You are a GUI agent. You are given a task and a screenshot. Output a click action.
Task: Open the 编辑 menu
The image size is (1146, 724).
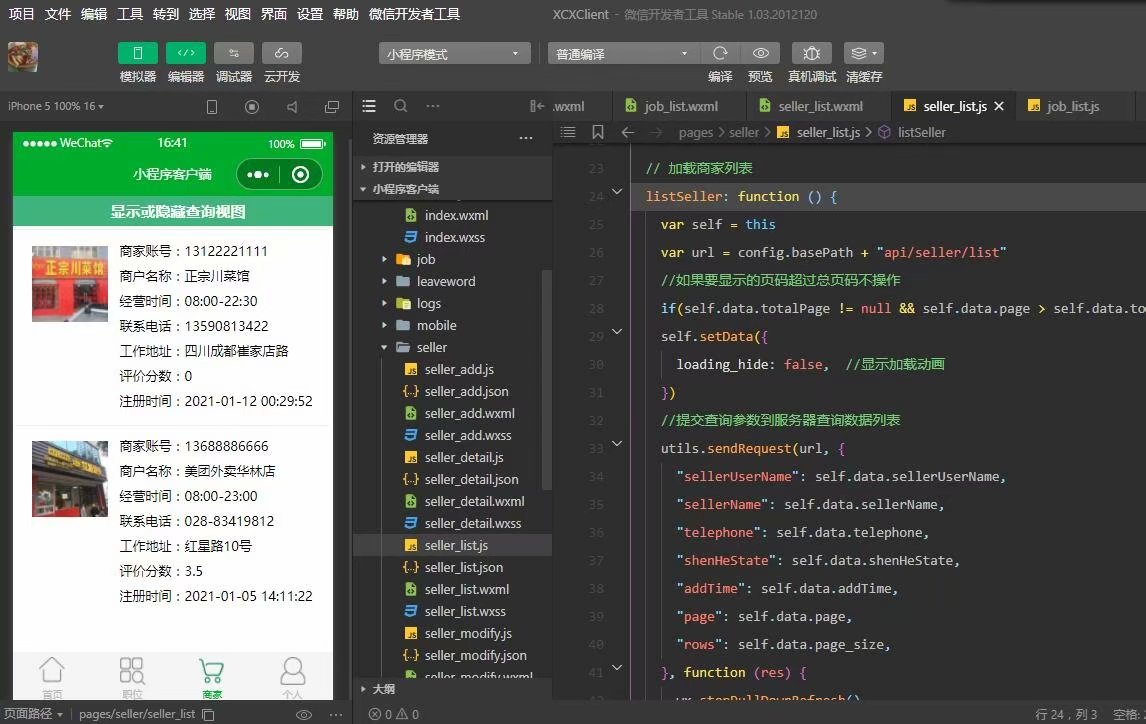(x=94, y=14)
